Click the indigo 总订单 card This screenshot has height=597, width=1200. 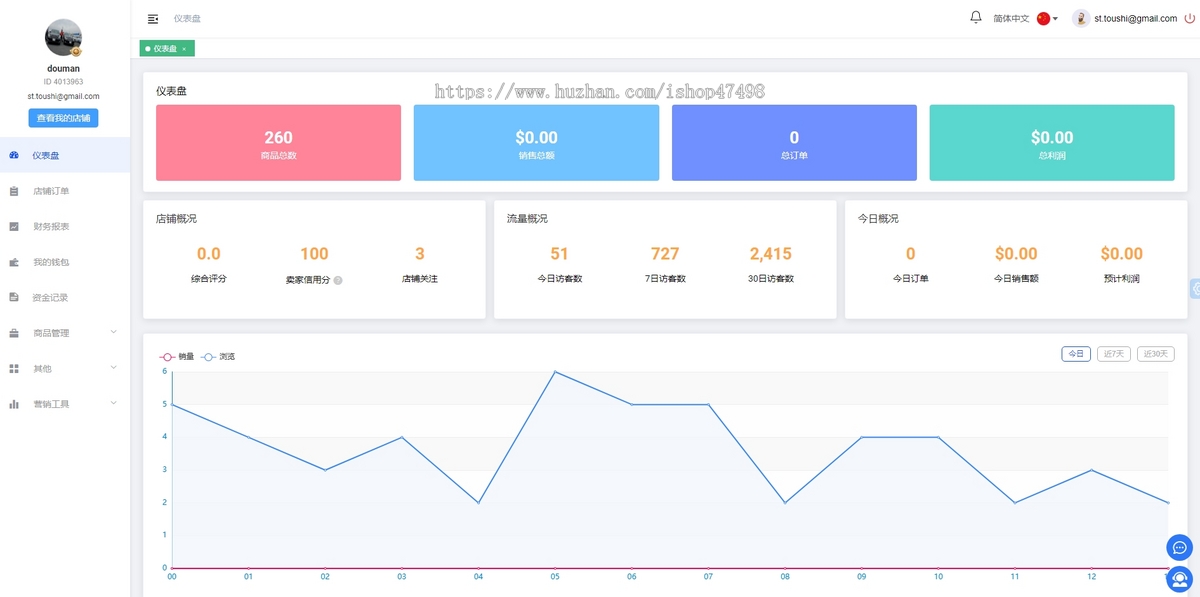tap(794, 143)
